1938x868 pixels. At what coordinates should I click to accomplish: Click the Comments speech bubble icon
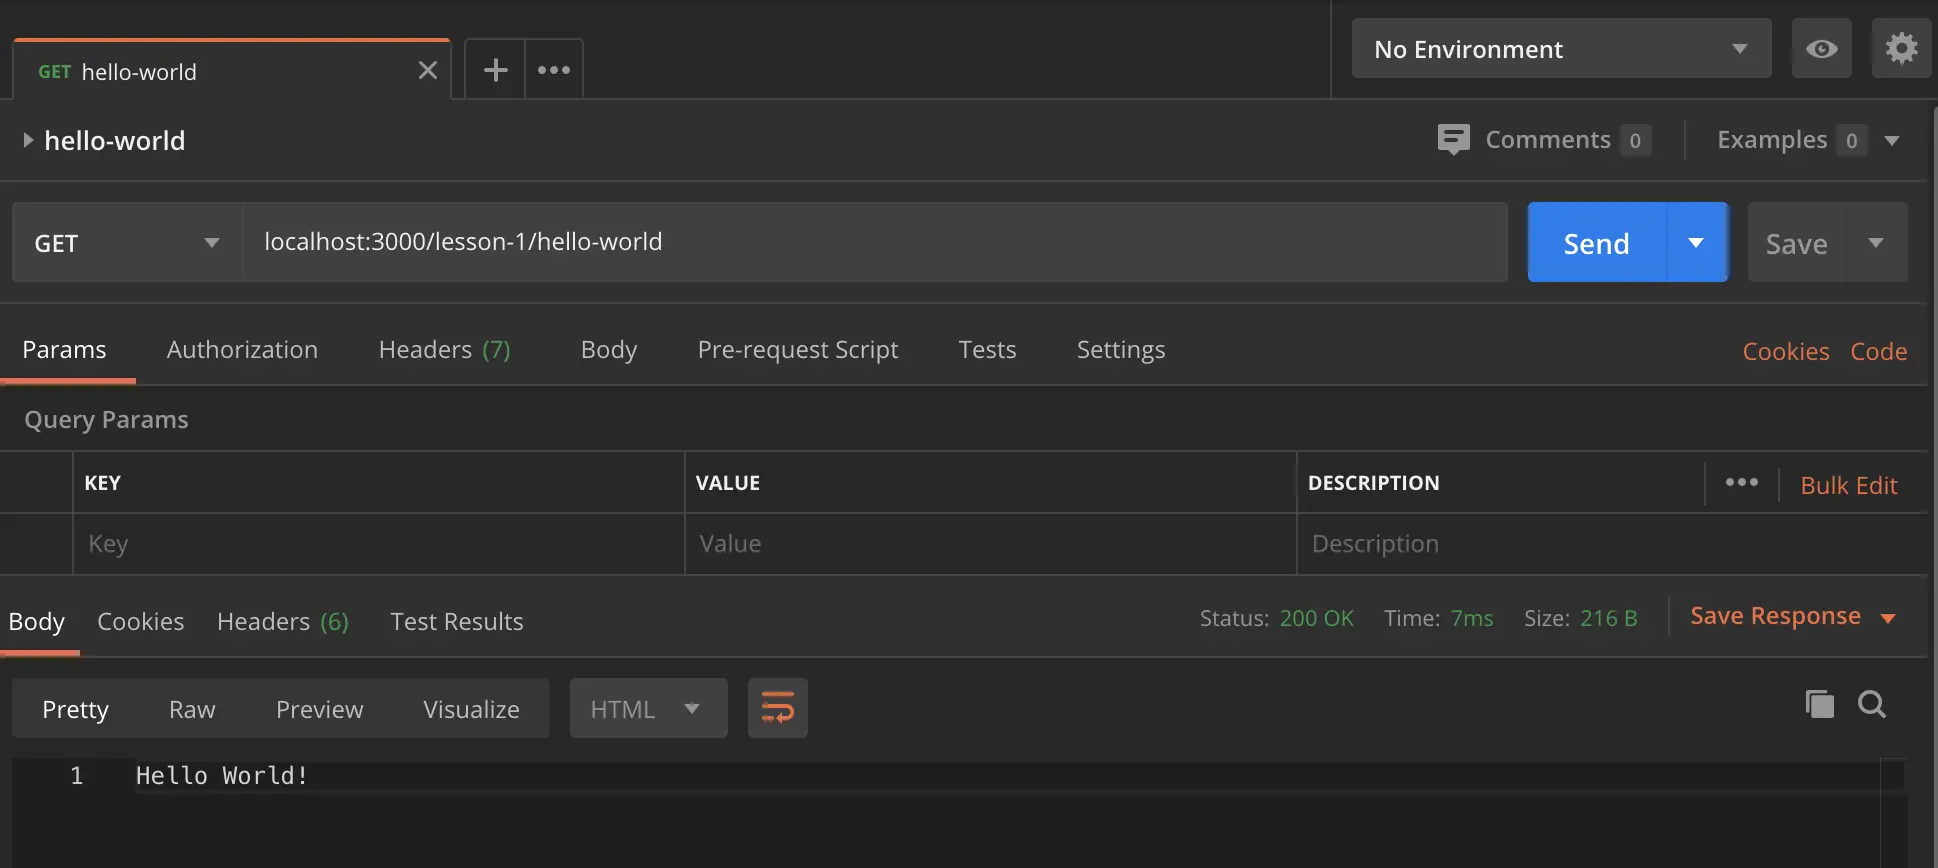[x=1453, y=139]
